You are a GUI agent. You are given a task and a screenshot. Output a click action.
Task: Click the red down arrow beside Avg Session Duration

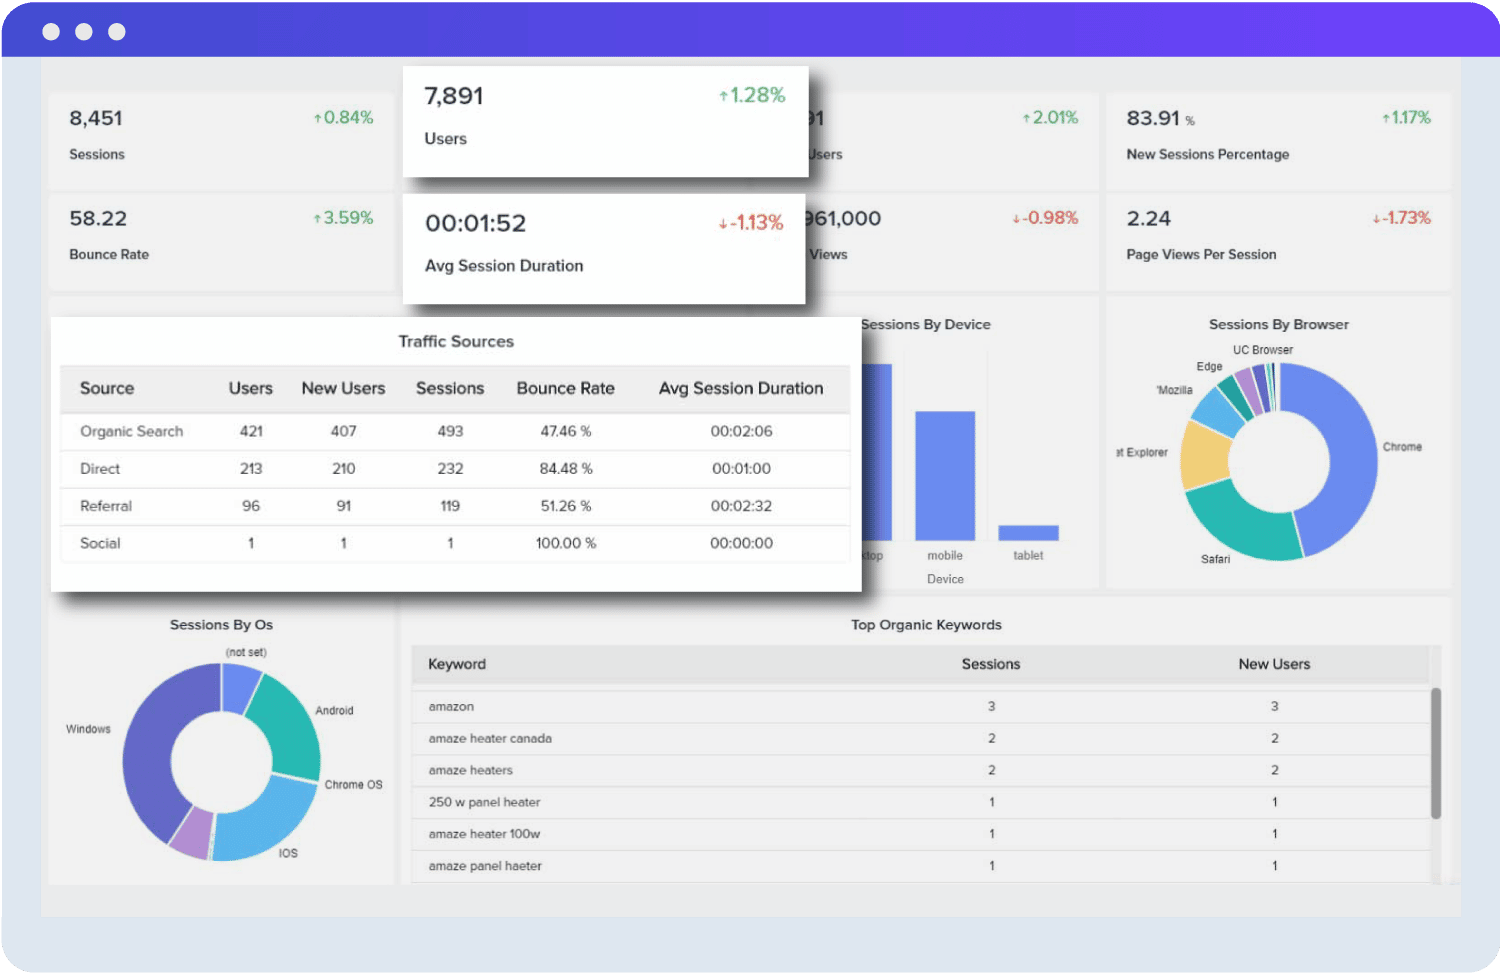click(721, 223)
